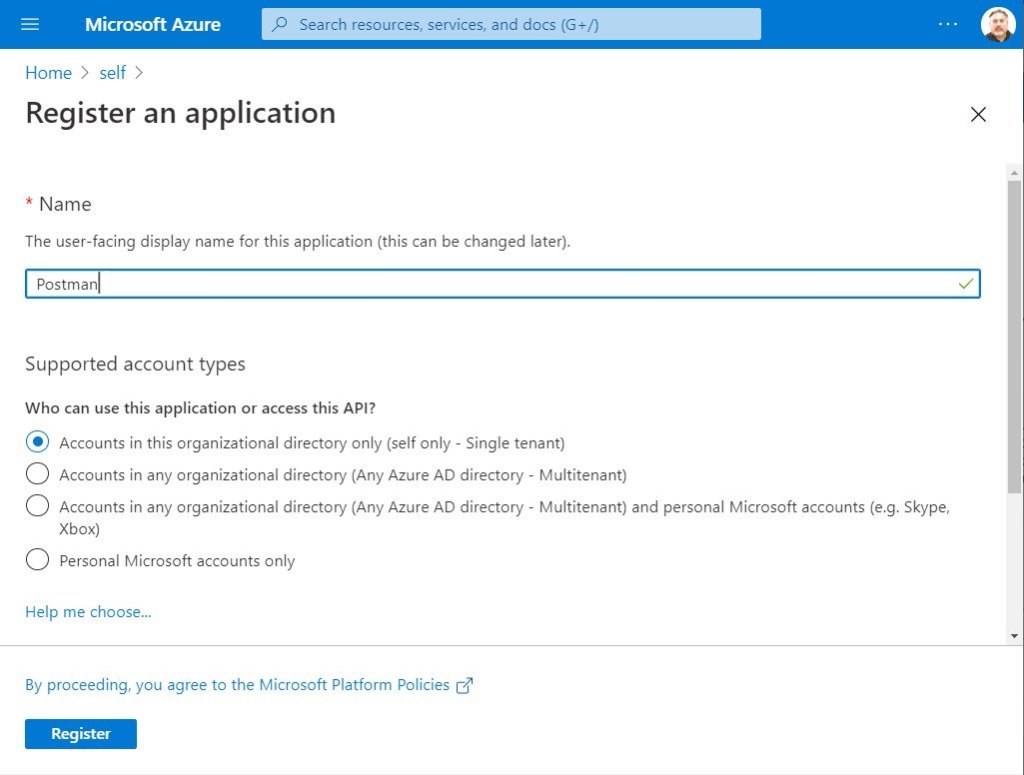Select Multitenant and personal Microsoft accounts
Screen dimensions: 1024x775
(37, 506)
